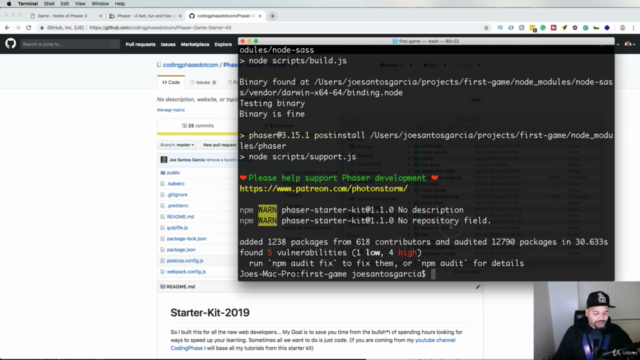
Task: Open the Shell menu
Action: coord(49,4)
